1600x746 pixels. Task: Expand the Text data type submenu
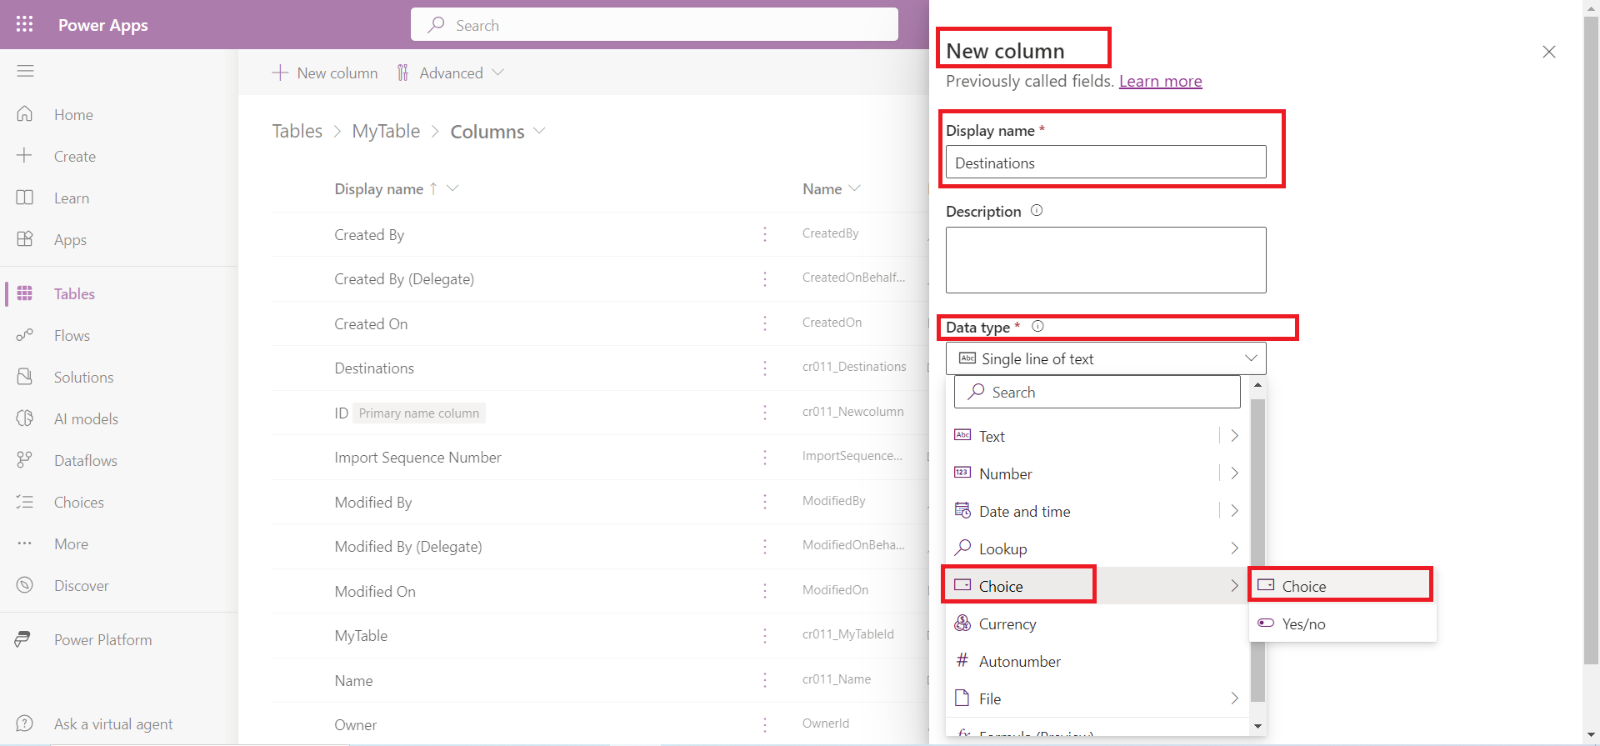click(1235, 436)
